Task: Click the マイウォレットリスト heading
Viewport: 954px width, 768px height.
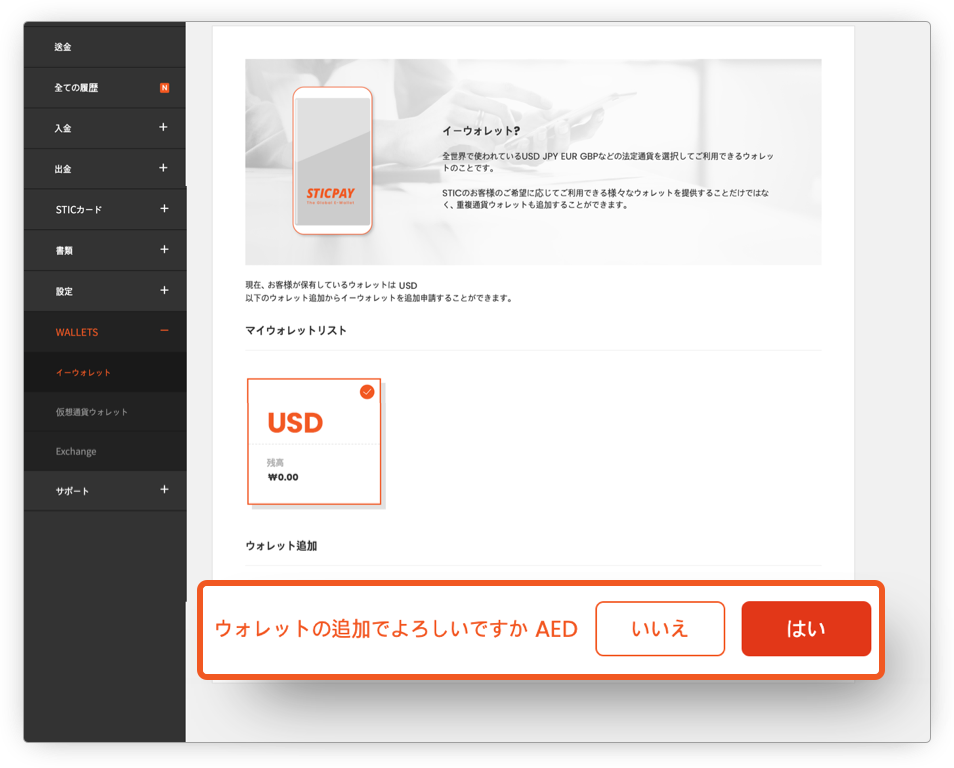Action: [296, 330]
